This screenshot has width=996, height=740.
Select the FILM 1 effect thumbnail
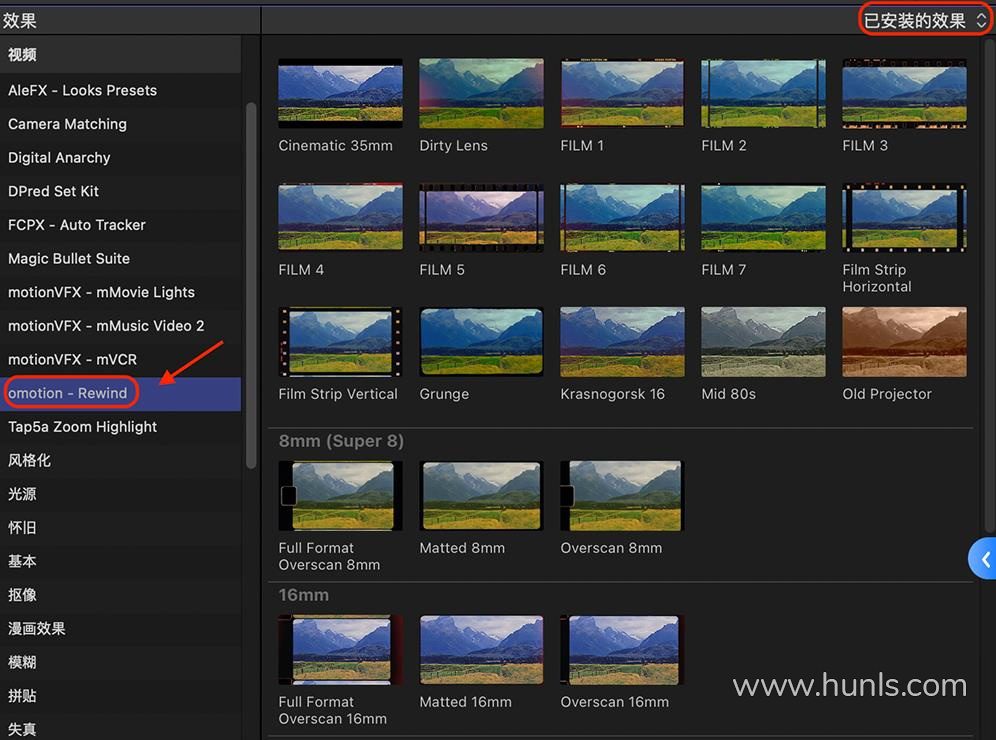[622, 93]
